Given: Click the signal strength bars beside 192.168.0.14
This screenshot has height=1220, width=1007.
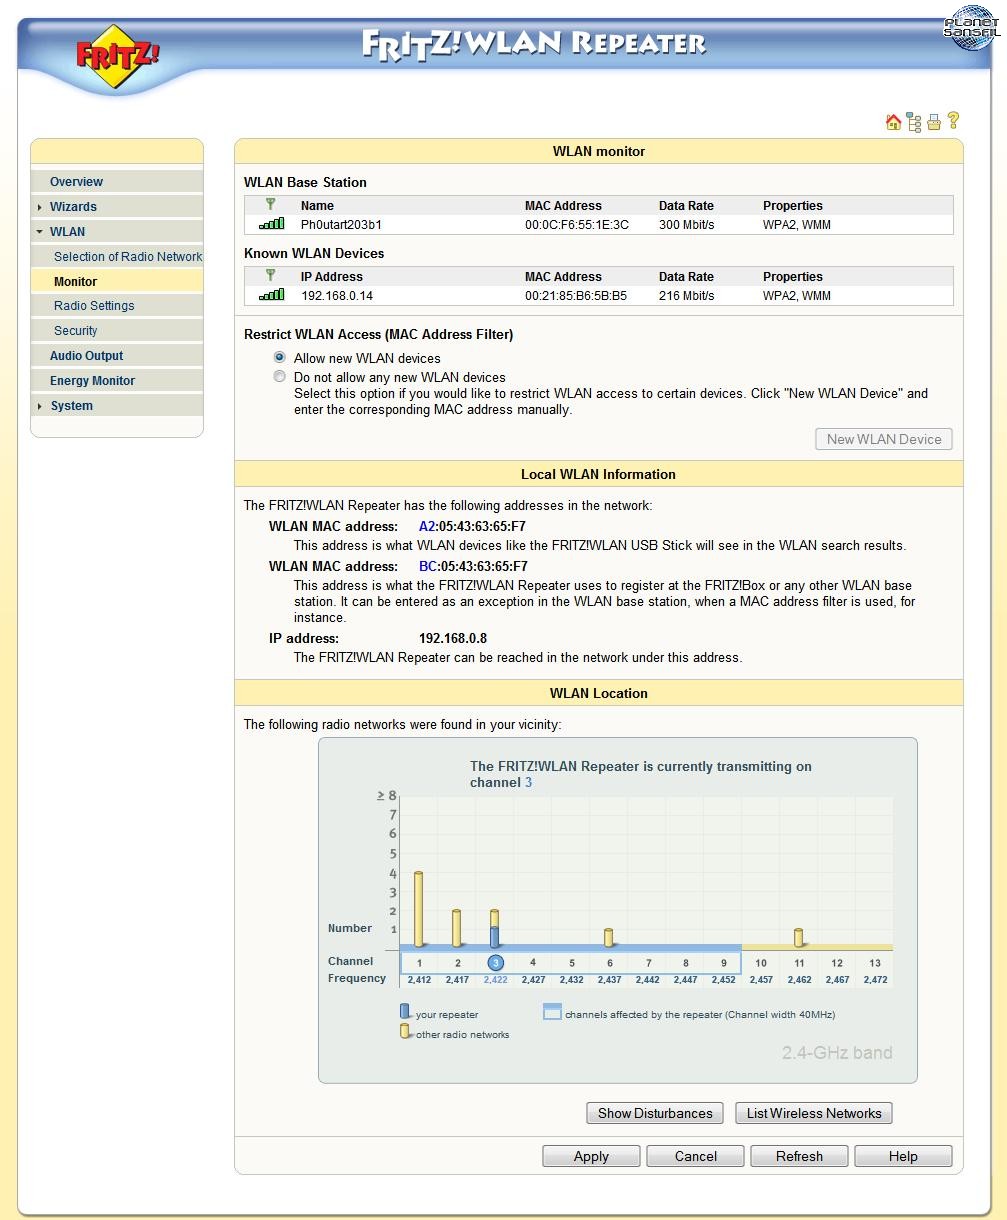Looking at the screenshot, I should 271,295.
